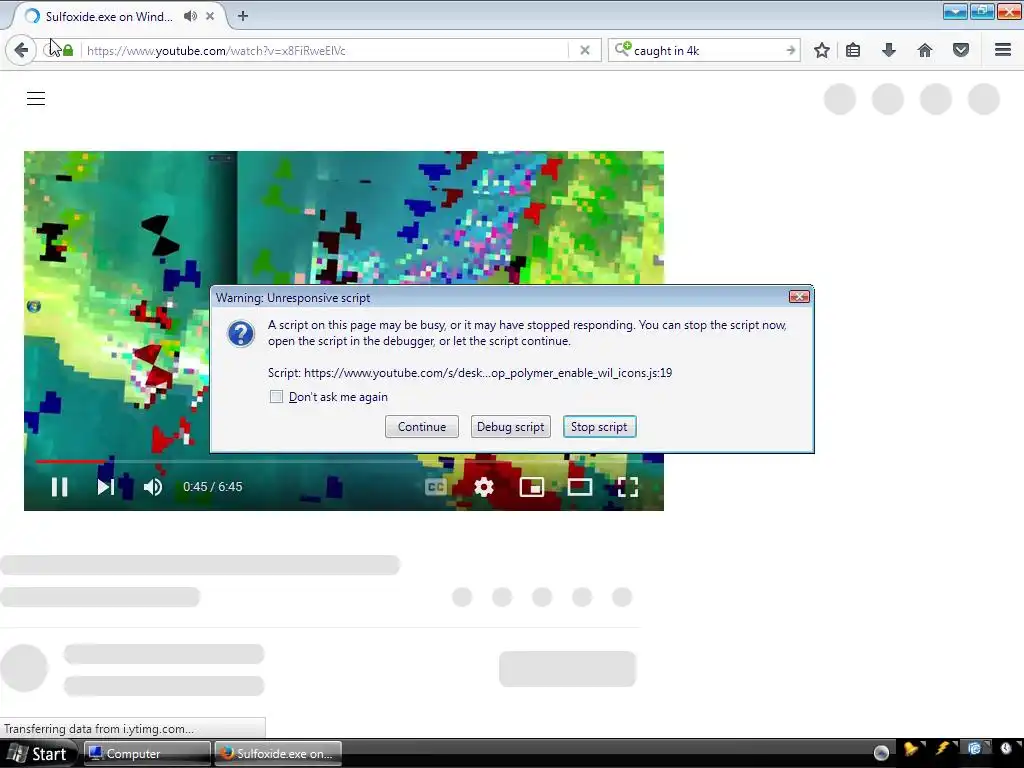Close the Sulfoxide.exe tab
The width and height of the screenshot is (1024, 768).
[210, 16]
